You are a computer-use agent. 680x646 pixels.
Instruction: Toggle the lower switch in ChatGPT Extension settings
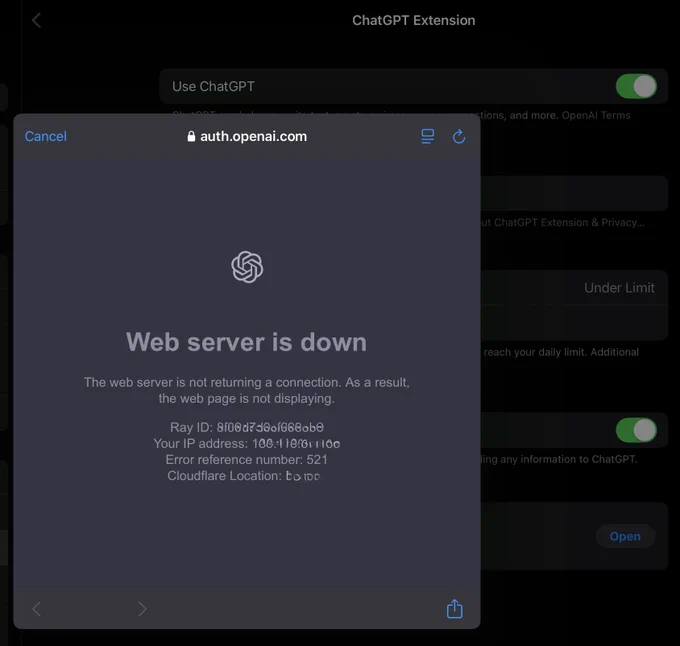pyautogui.click(x=636, y=430)
